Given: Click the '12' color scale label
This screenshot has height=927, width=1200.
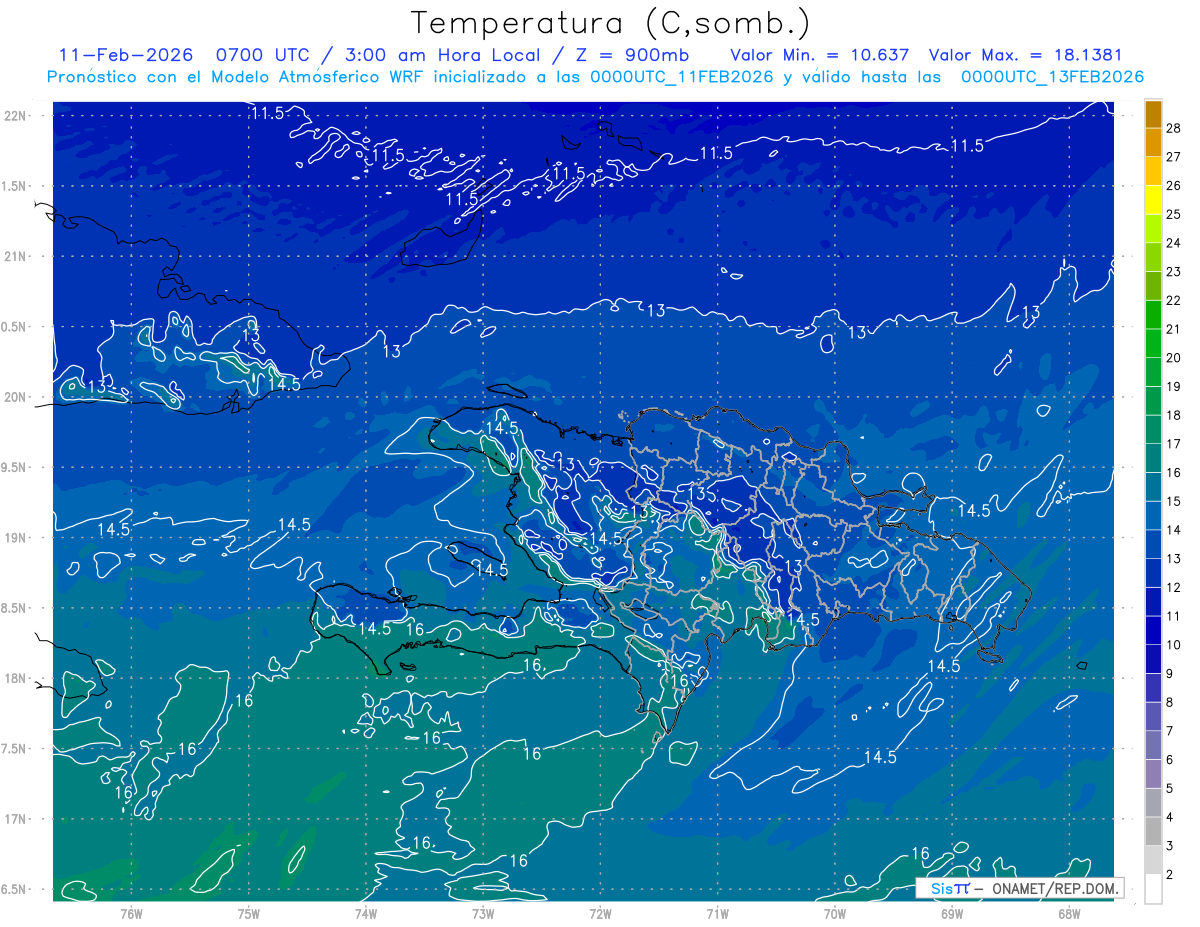Looking at the screenshot, I should [x=1174, y=587].
